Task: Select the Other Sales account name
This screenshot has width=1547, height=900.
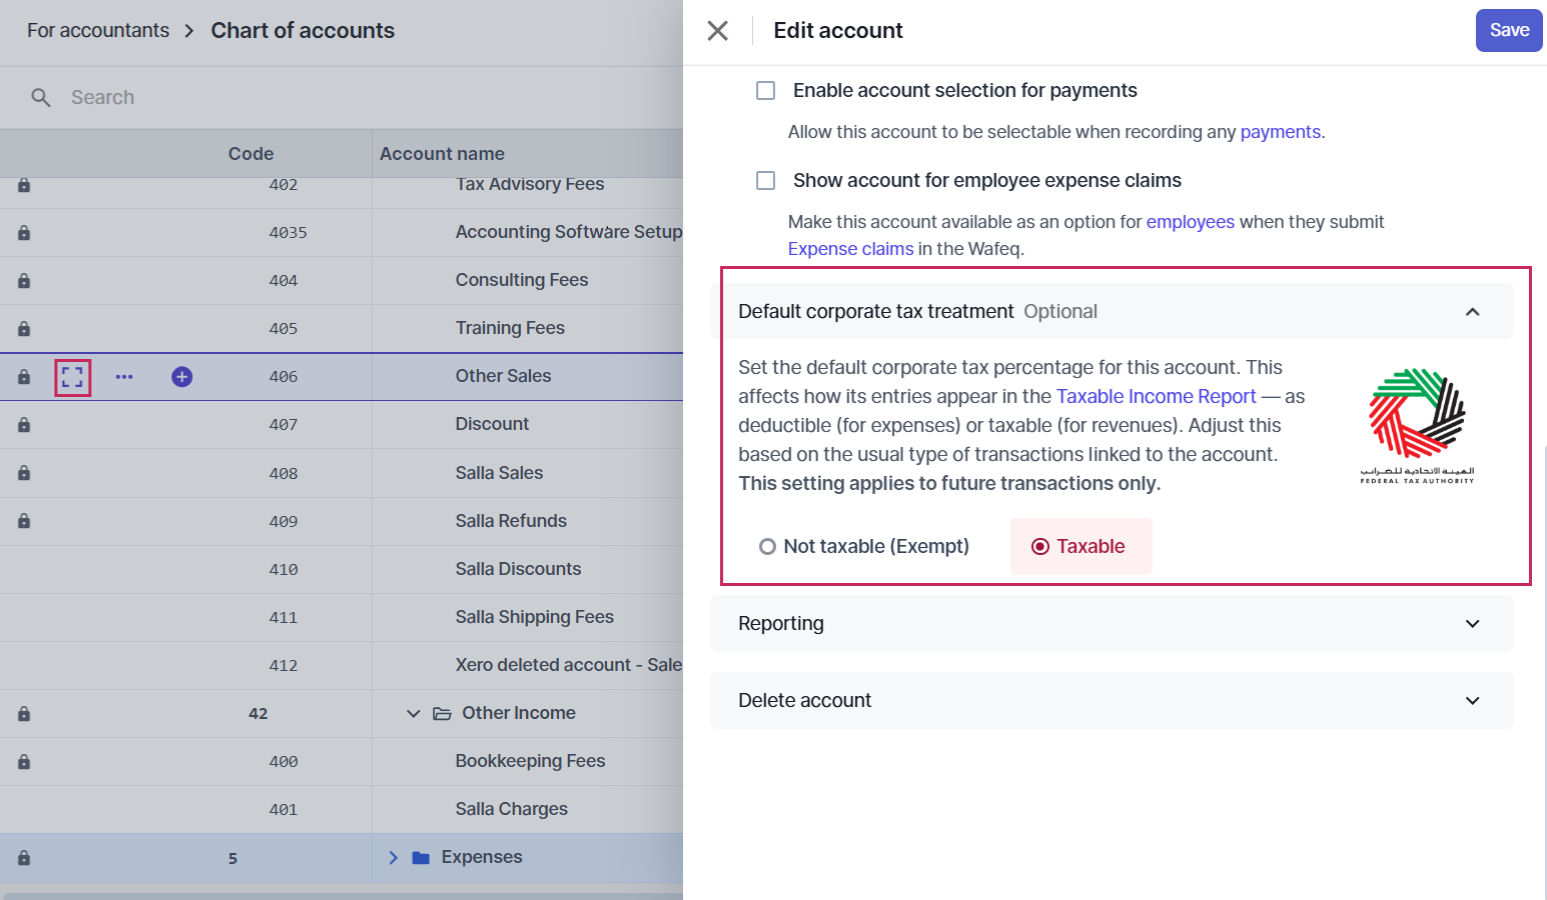Action: pos(503,376)
